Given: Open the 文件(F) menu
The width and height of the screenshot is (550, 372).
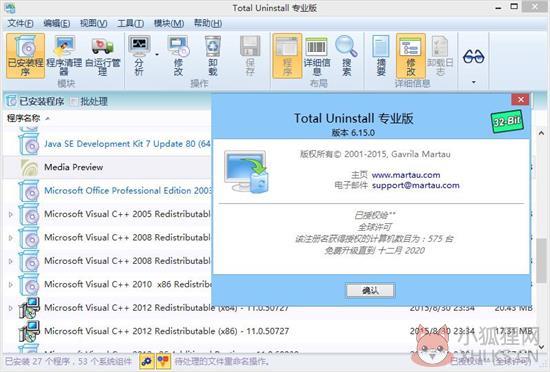Looking at the screenshot, I should point(20,23).
